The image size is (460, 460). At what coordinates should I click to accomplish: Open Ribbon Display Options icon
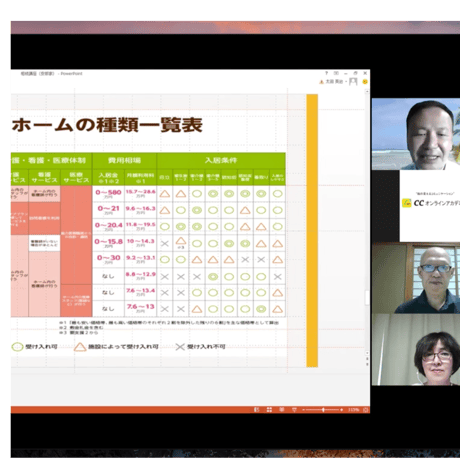(336, 73)
